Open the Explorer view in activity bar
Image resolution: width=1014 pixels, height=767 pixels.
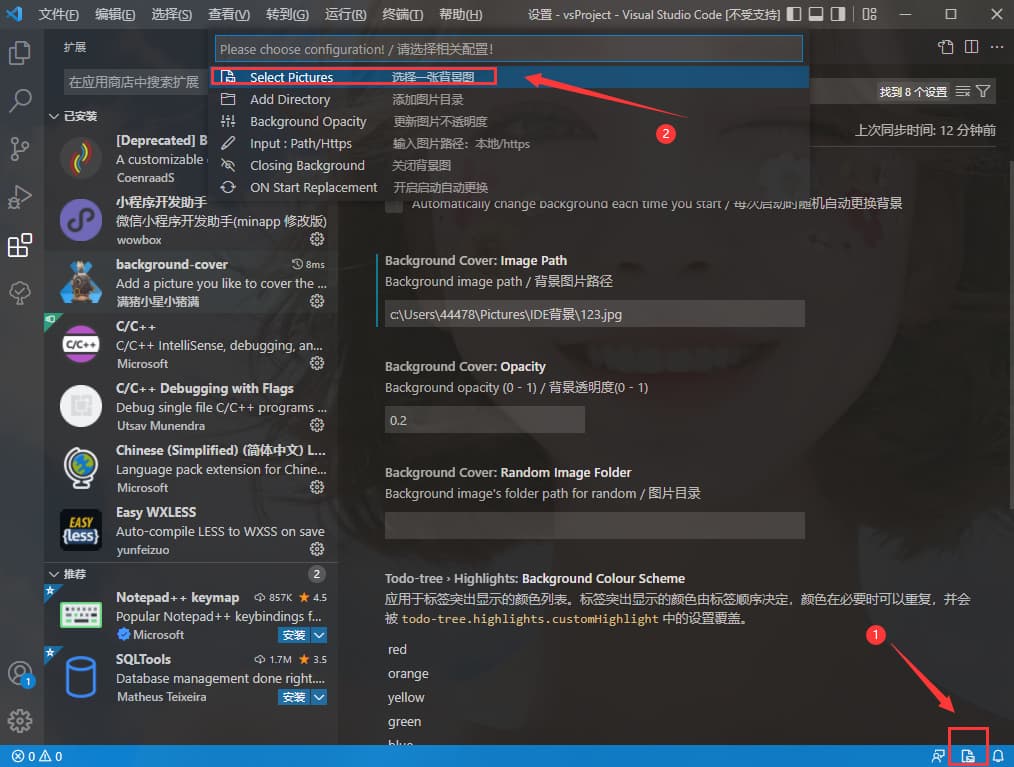click(20, 53)
